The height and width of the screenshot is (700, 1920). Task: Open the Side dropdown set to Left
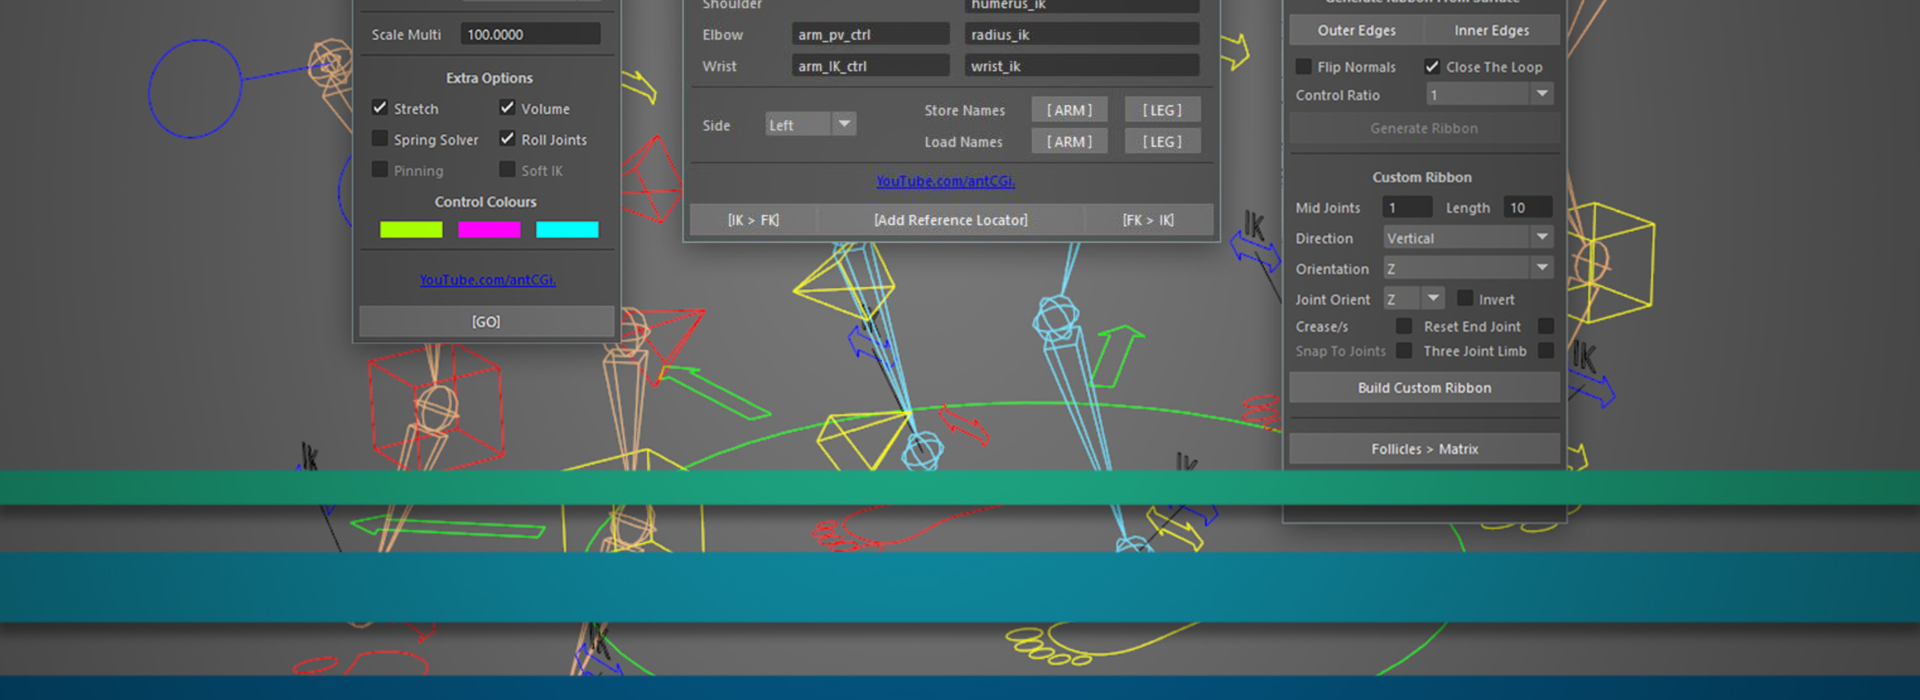pyautogui.click(x=811, y=125)
